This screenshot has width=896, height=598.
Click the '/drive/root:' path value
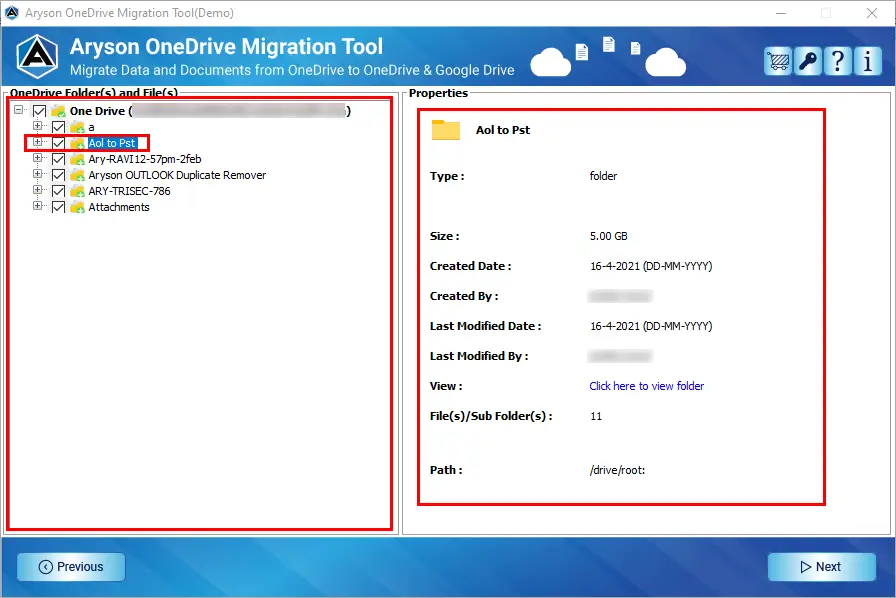coord(617,470)
